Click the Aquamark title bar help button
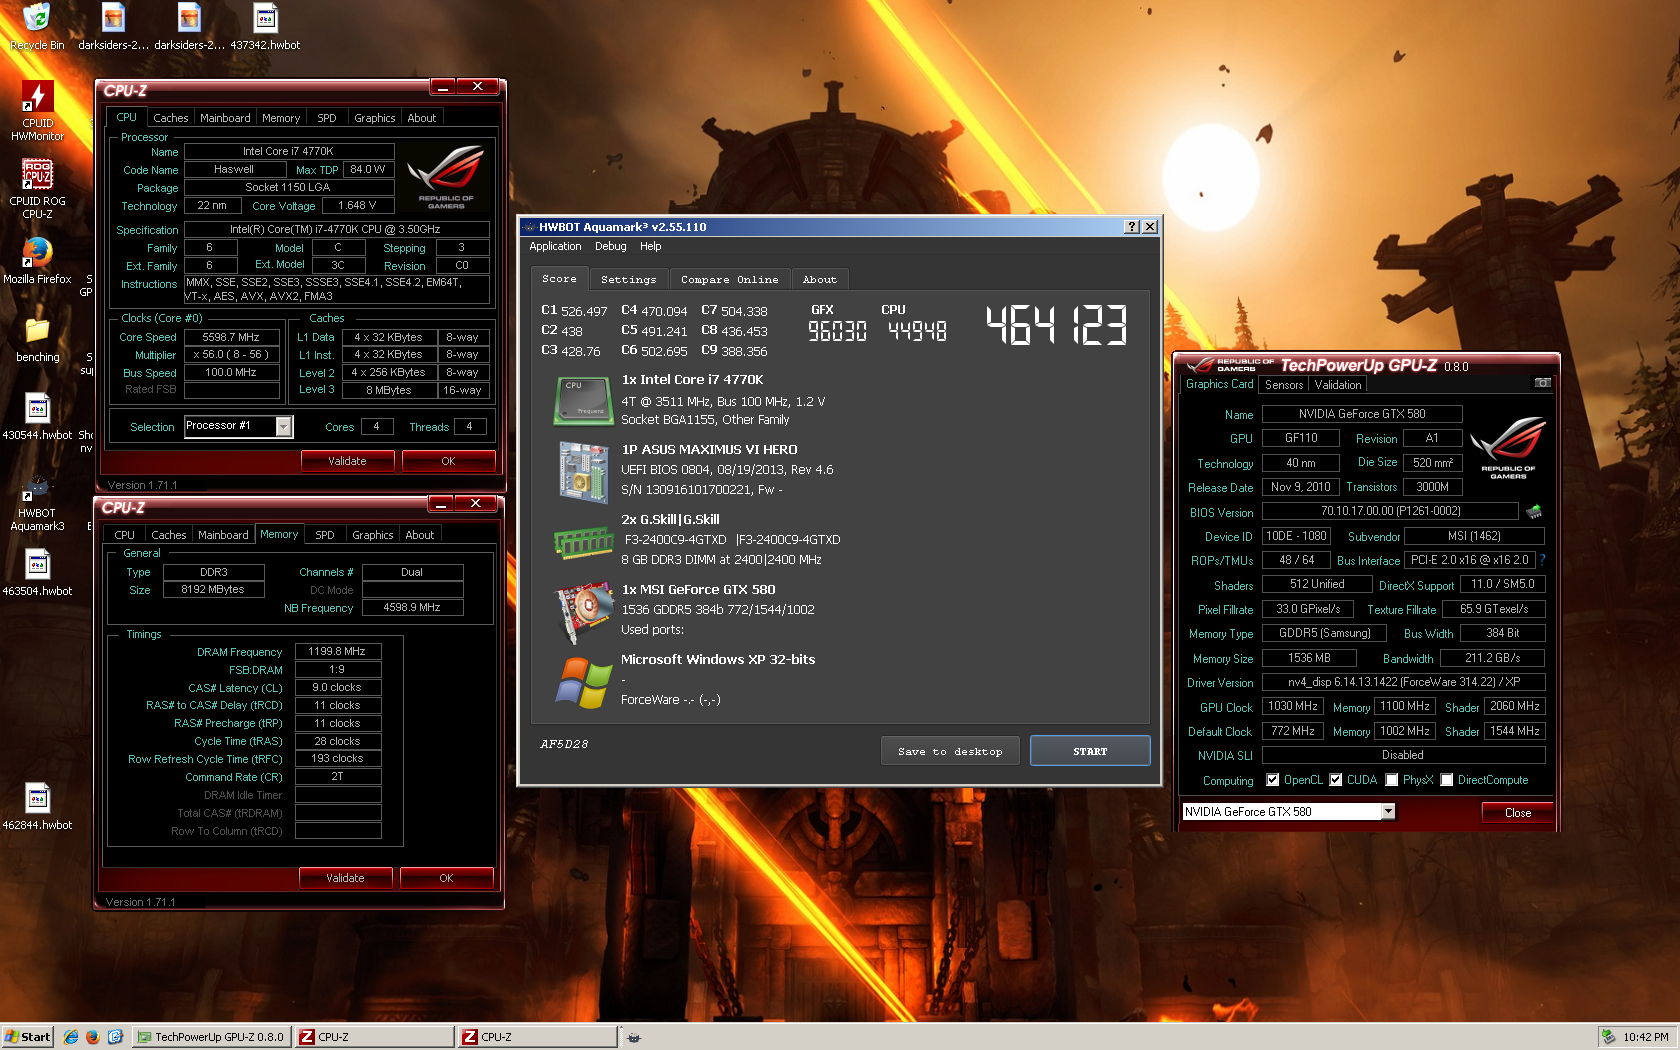The height and width of the screenshot is (1050, 1680). pyautogui.click(x=1132, y=227)
